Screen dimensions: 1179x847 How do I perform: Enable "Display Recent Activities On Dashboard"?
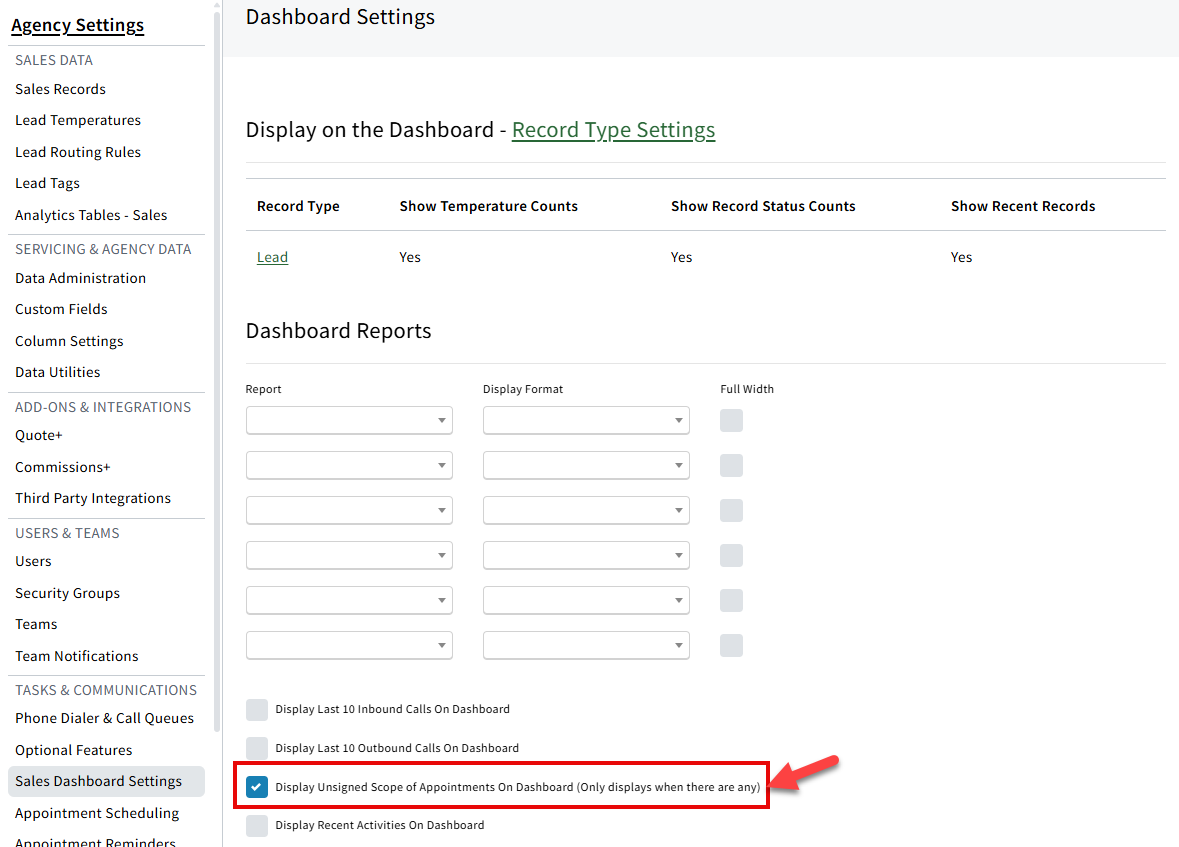(x=257, y=824)
